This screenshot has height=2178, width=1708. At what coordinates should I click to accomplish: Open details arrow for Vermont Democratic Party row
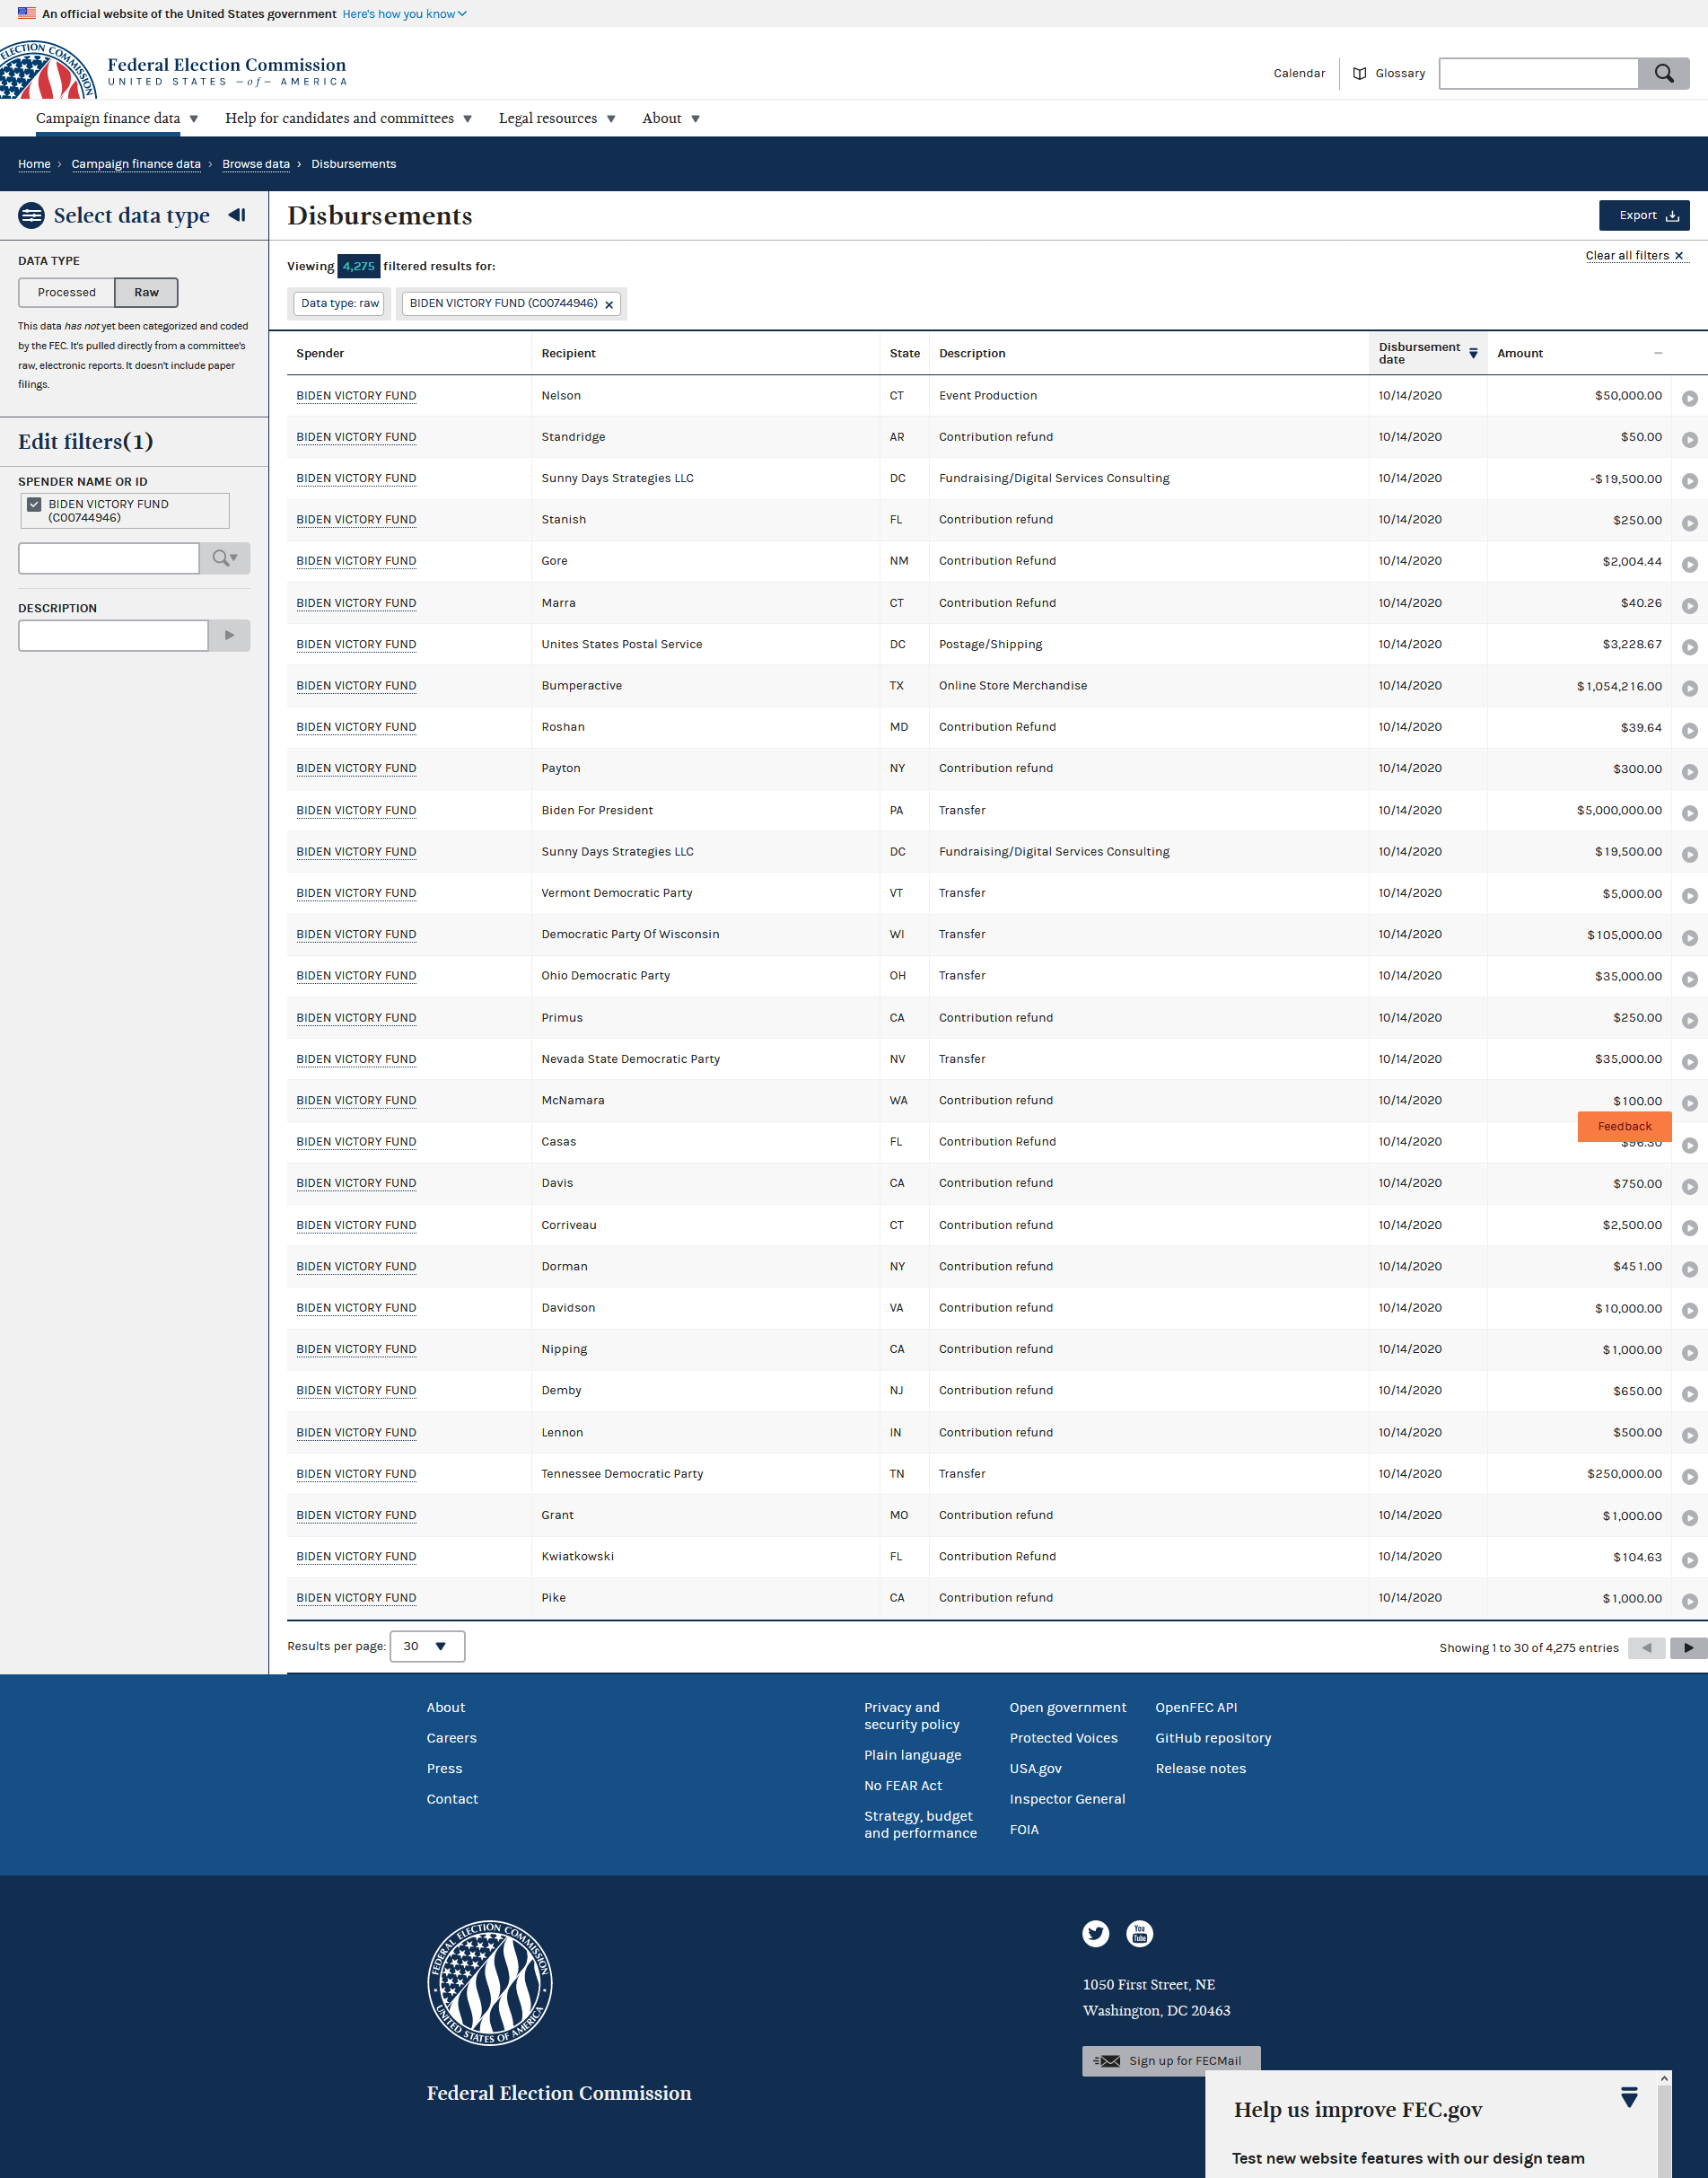(1689, 896)
